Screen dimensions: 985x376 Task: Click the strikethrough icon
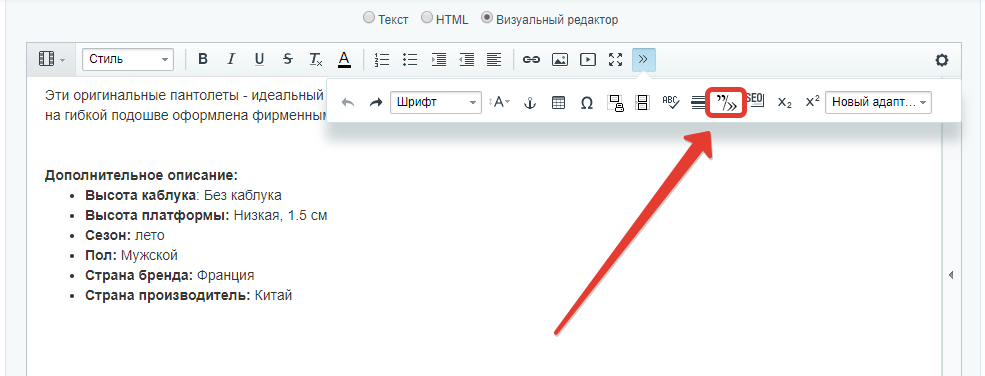[288, 60]
